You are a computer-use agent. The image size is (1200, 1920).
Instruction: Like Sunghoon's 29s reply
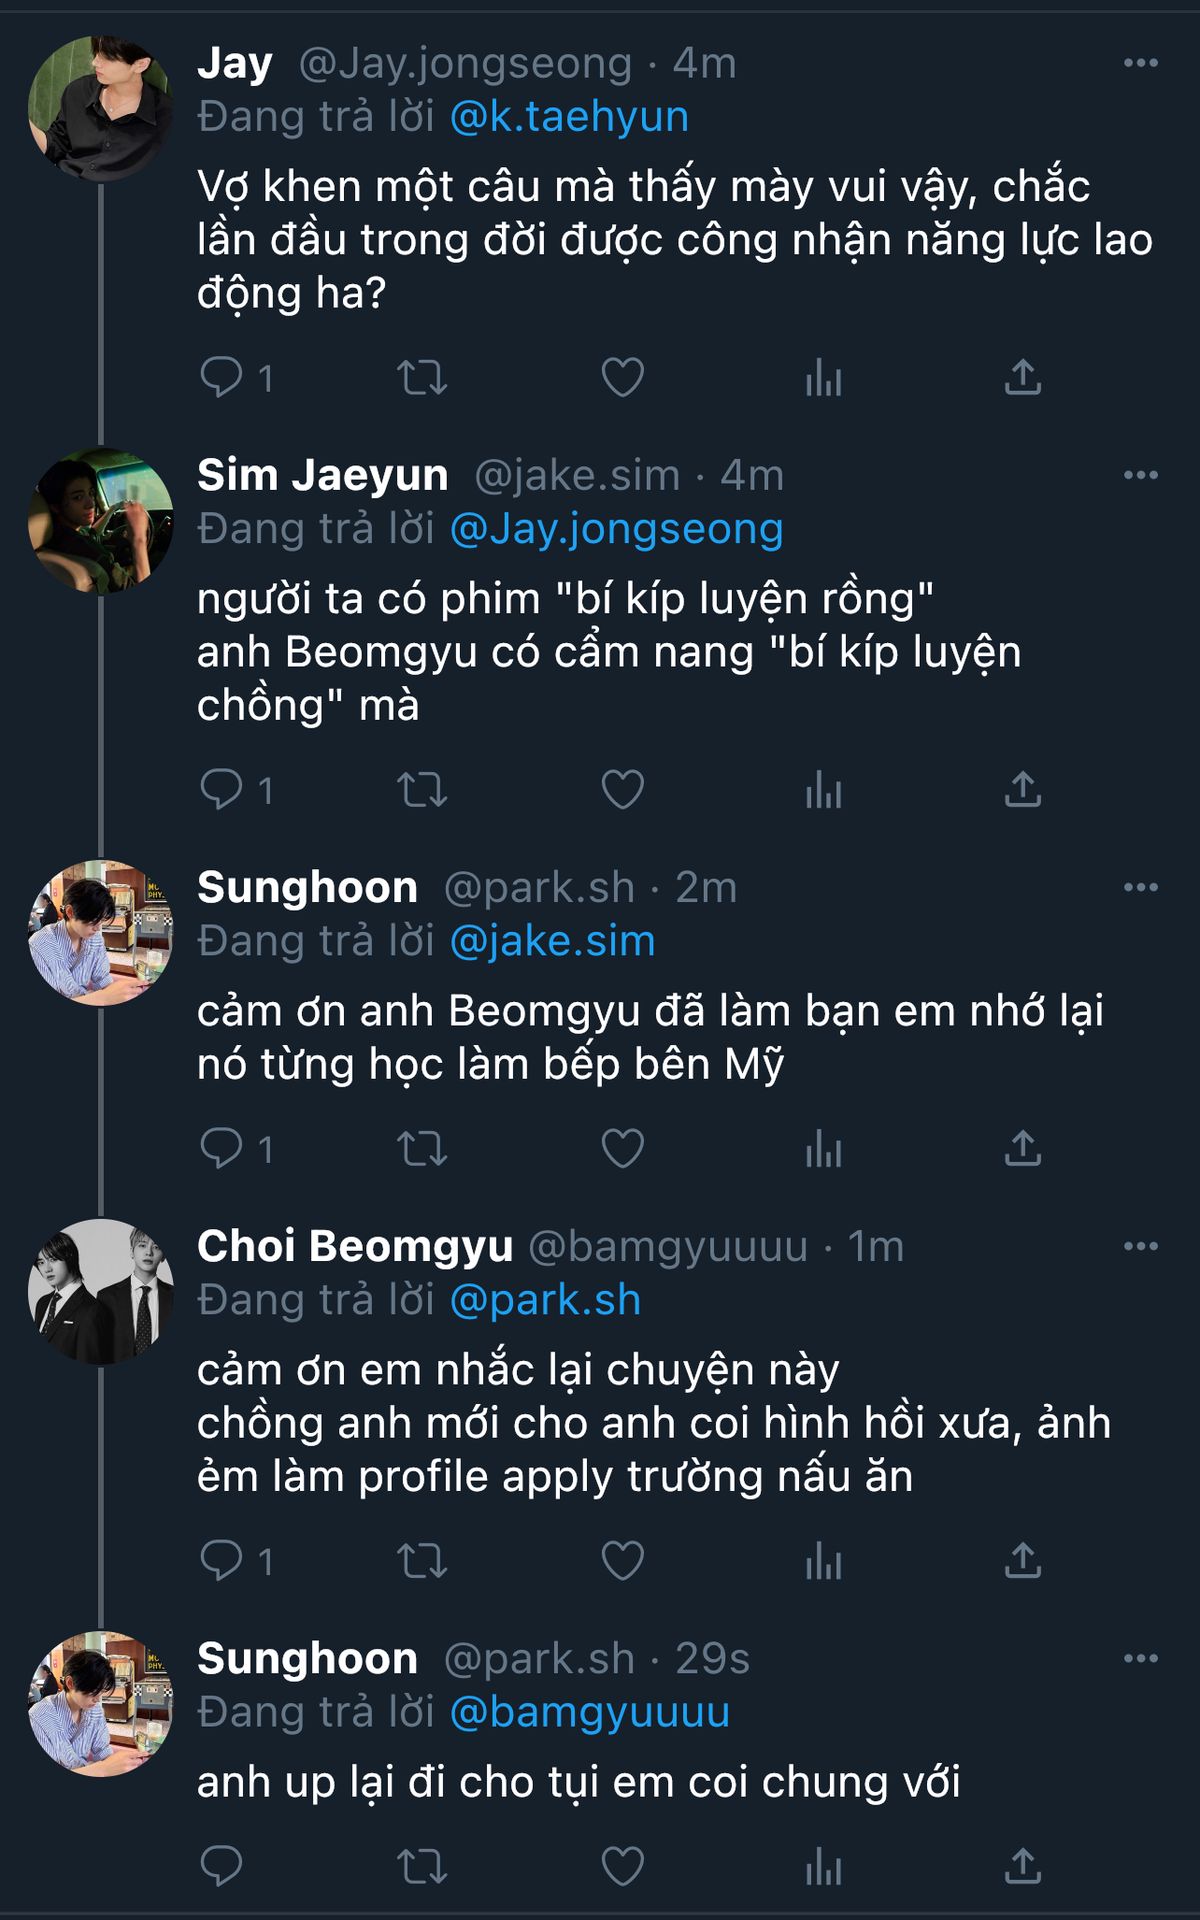[622, 1866]
